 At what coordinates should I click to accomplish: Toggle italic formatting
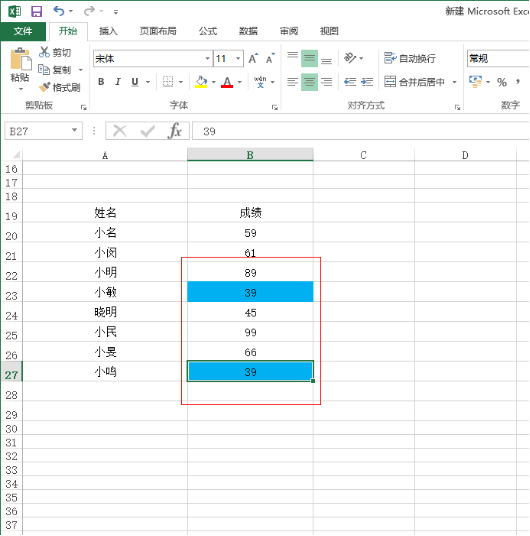(x=118, y=82)
